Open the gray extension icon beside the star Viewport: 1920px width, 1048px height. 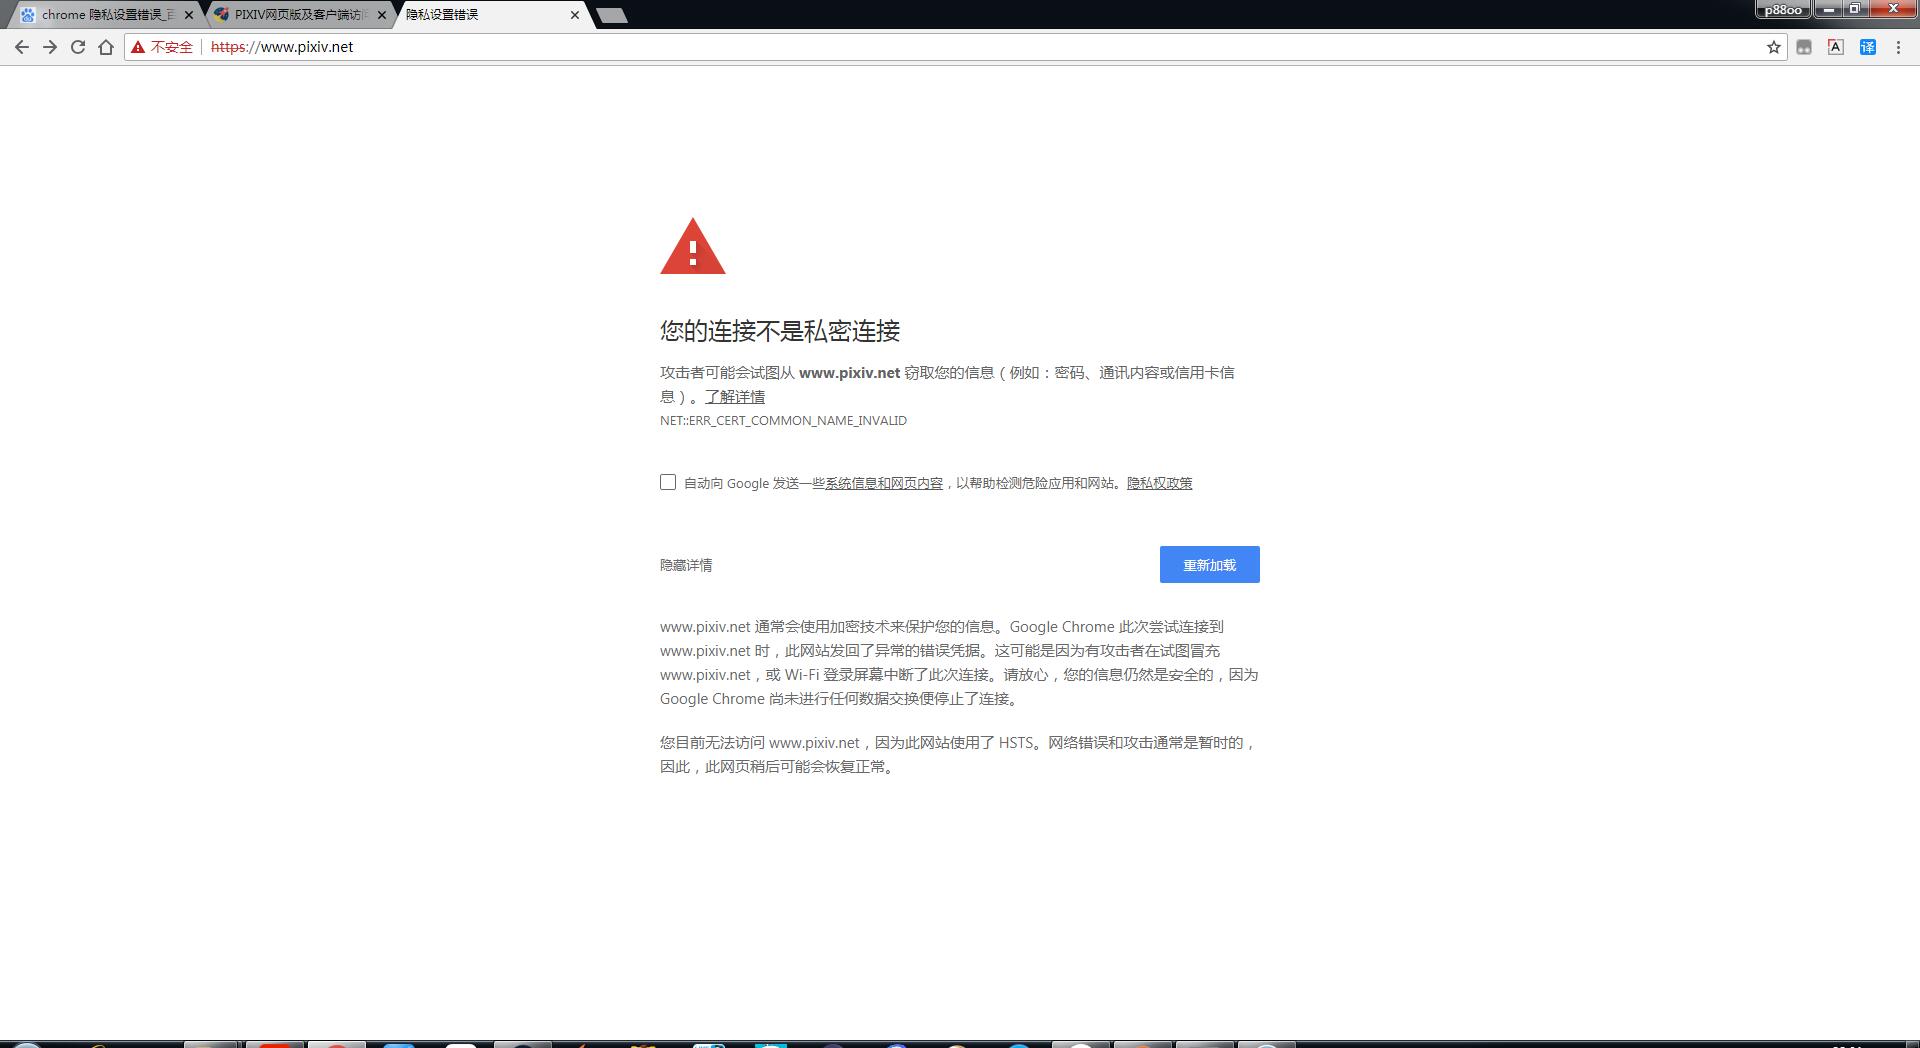(x=1804, y=47)
